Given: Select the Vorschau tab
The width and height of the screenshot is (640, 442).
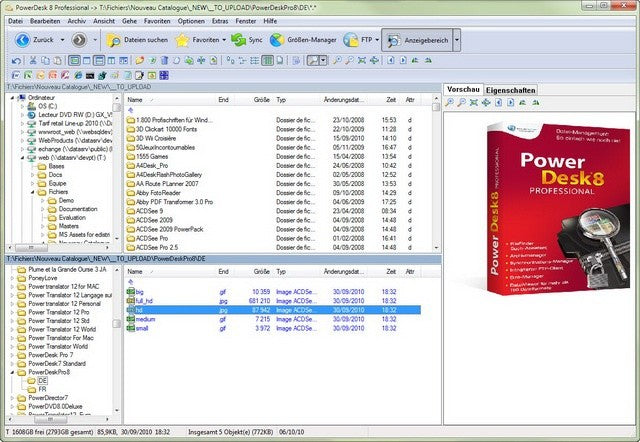Looking at the screenshot, I should coord(463,89).
